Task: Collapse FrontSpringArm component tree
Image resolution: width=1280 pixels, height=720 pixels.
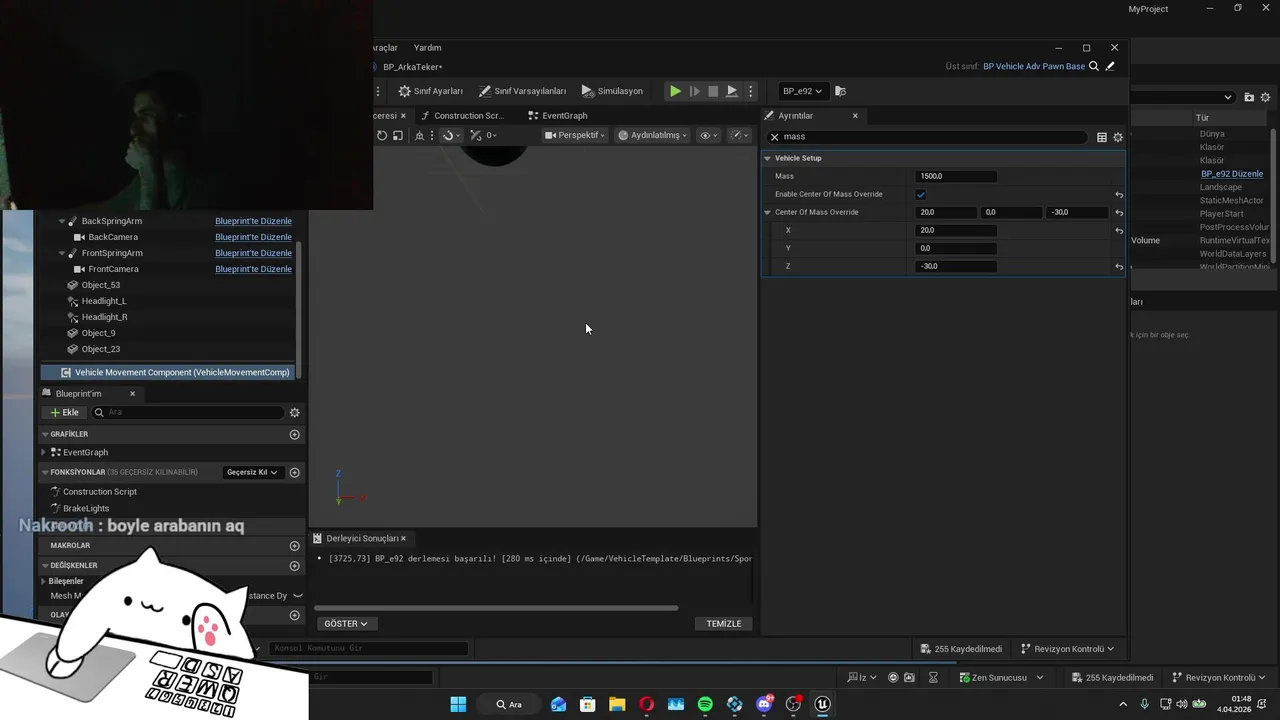Action: (x=61, y=253)
